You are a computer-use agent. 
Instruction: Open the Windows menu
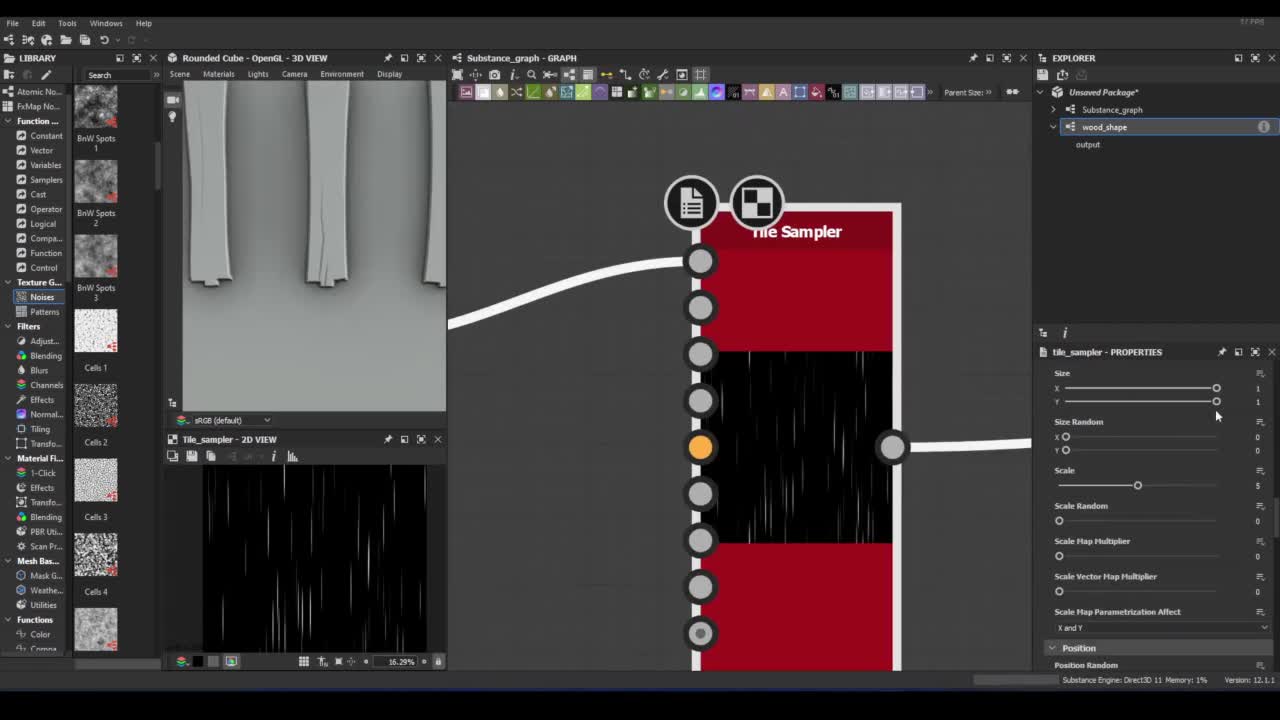tap(105, 23)
